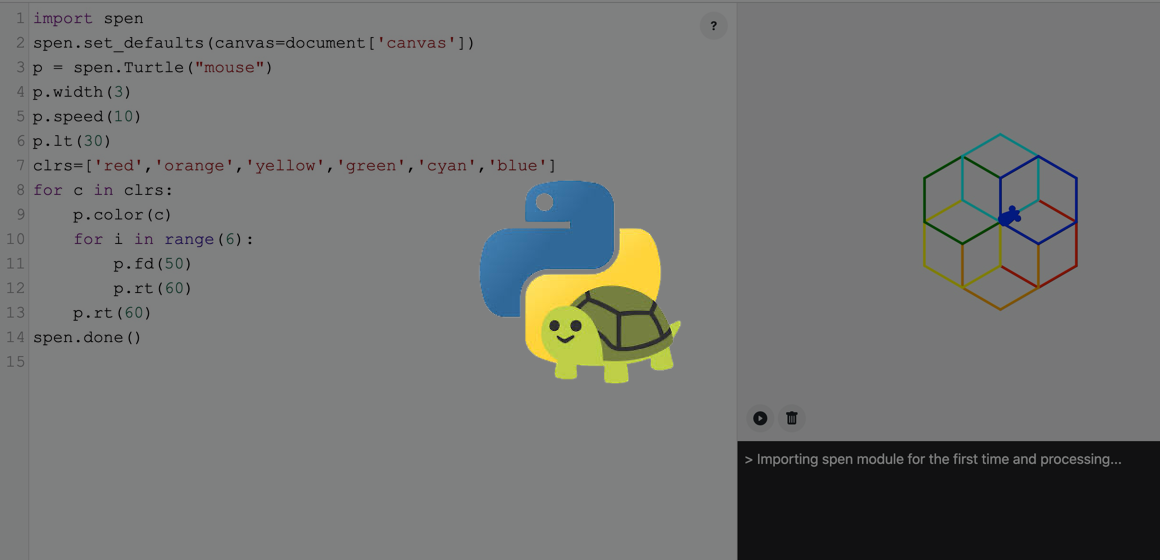The height and width of the screenshot is (560, 1160).
Task: Run the code with the play button
Action: click(x=760, y=418)
